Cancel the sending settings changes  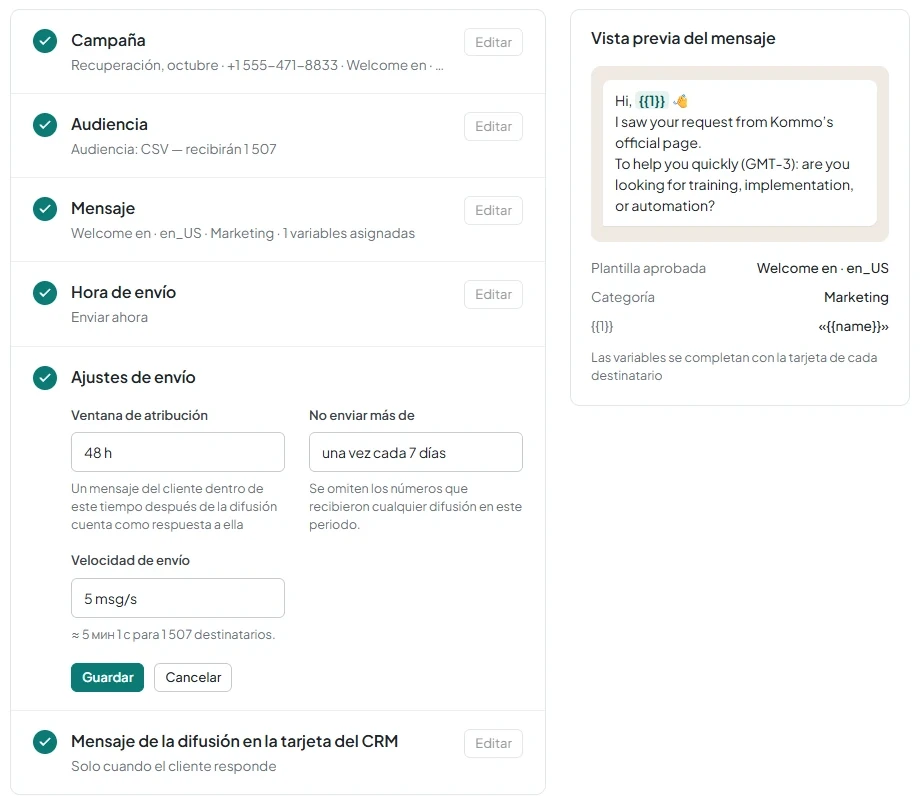(x=193, y=678)
